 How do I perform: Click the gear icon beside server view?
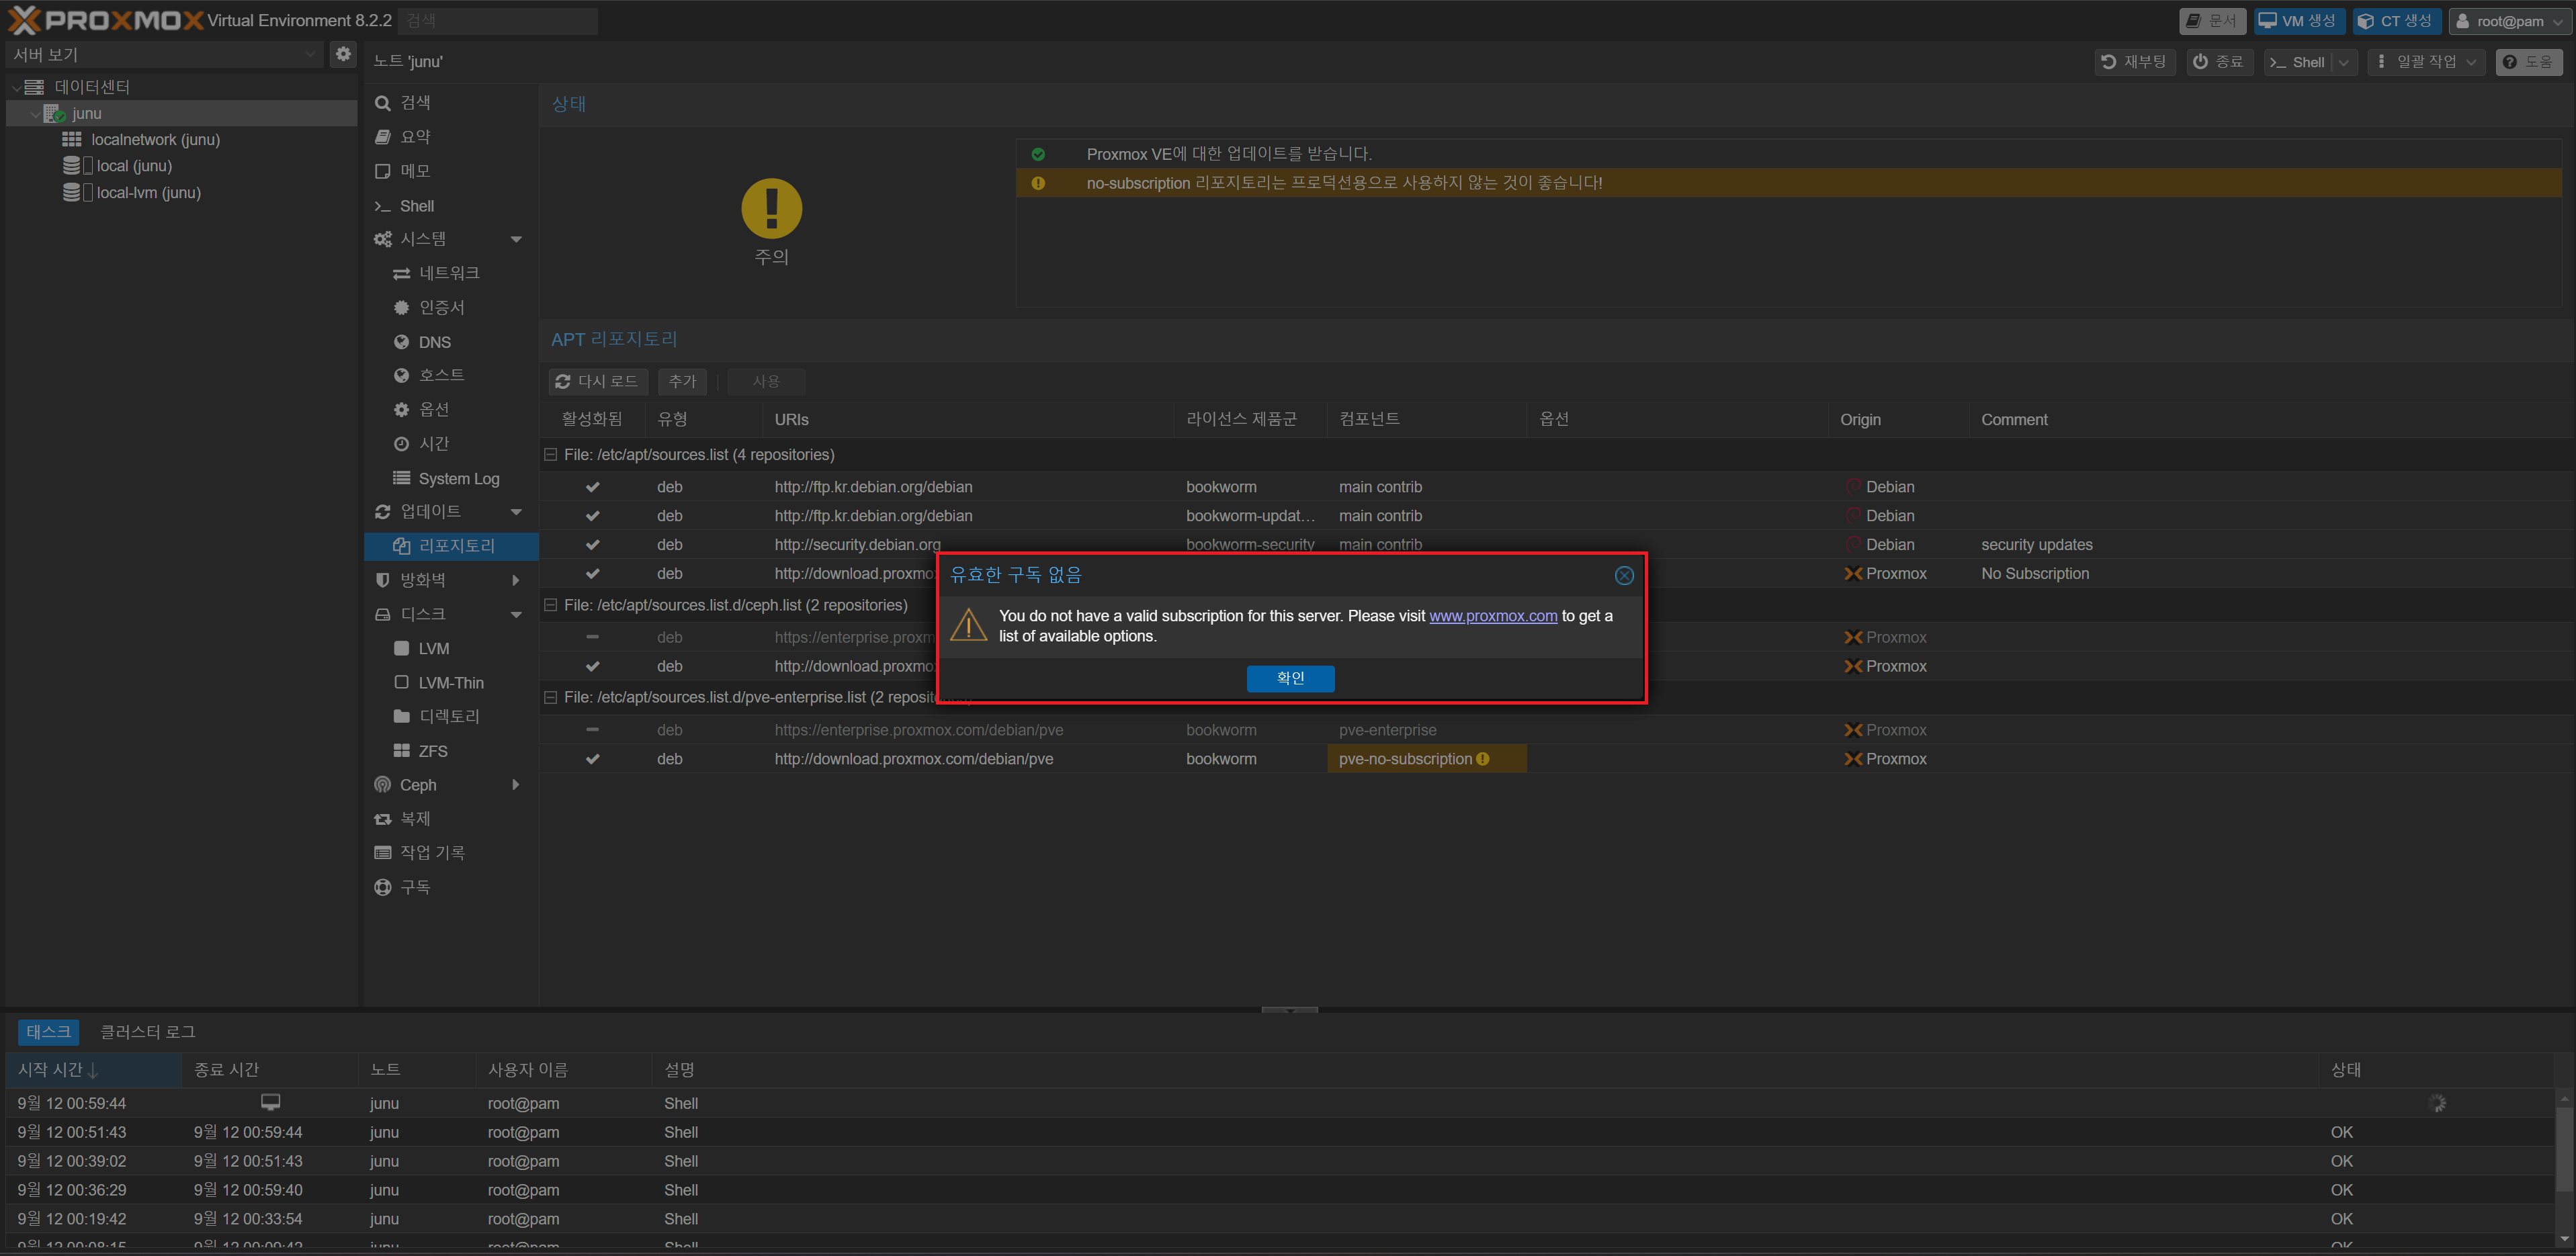click(x=343, y=54)
